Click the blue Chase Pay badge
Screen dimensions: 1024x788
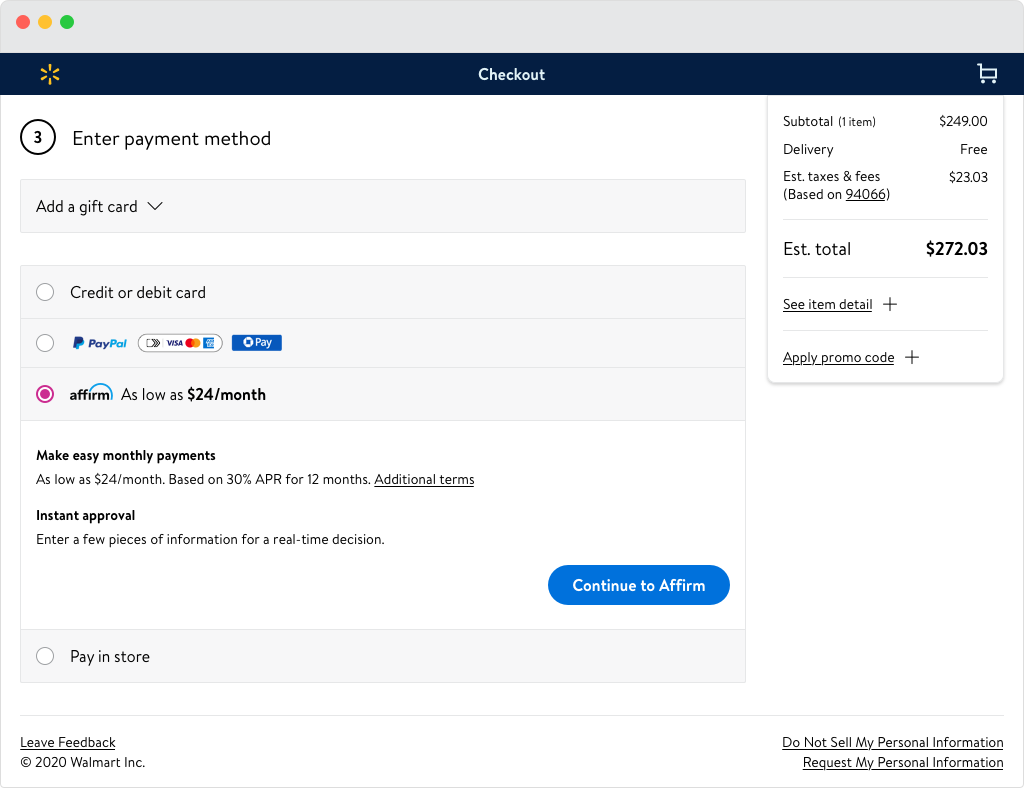(257, 343)
